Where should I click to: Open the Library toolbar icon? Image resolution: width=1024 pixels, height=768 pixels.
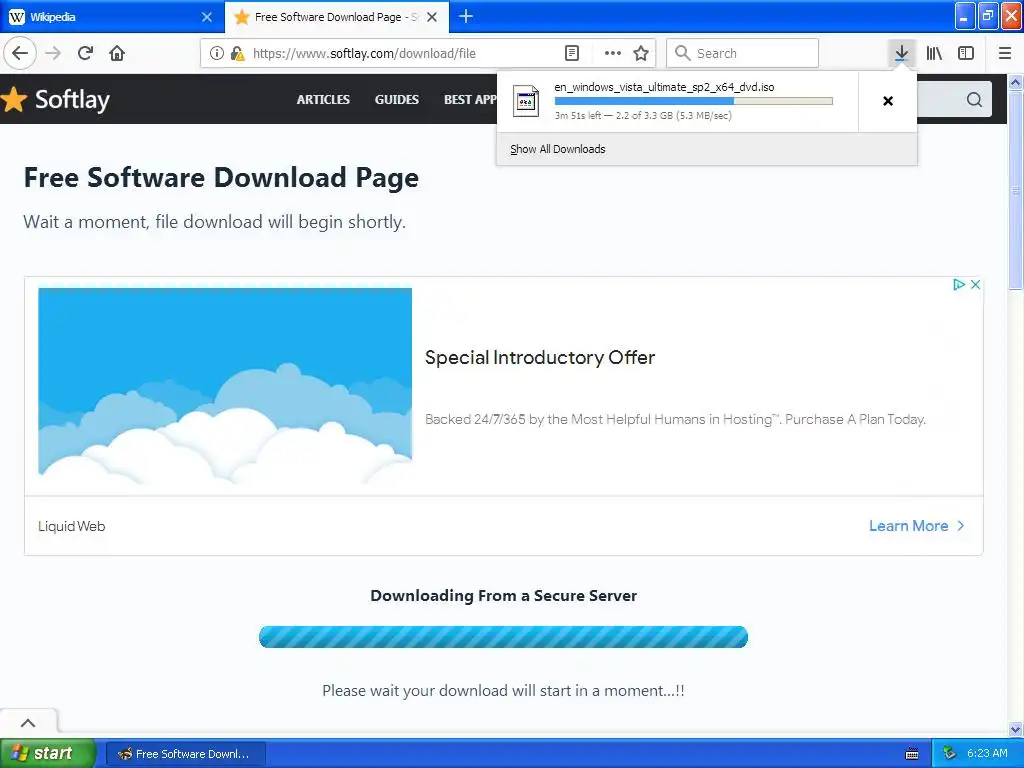(x=934, y=53)
